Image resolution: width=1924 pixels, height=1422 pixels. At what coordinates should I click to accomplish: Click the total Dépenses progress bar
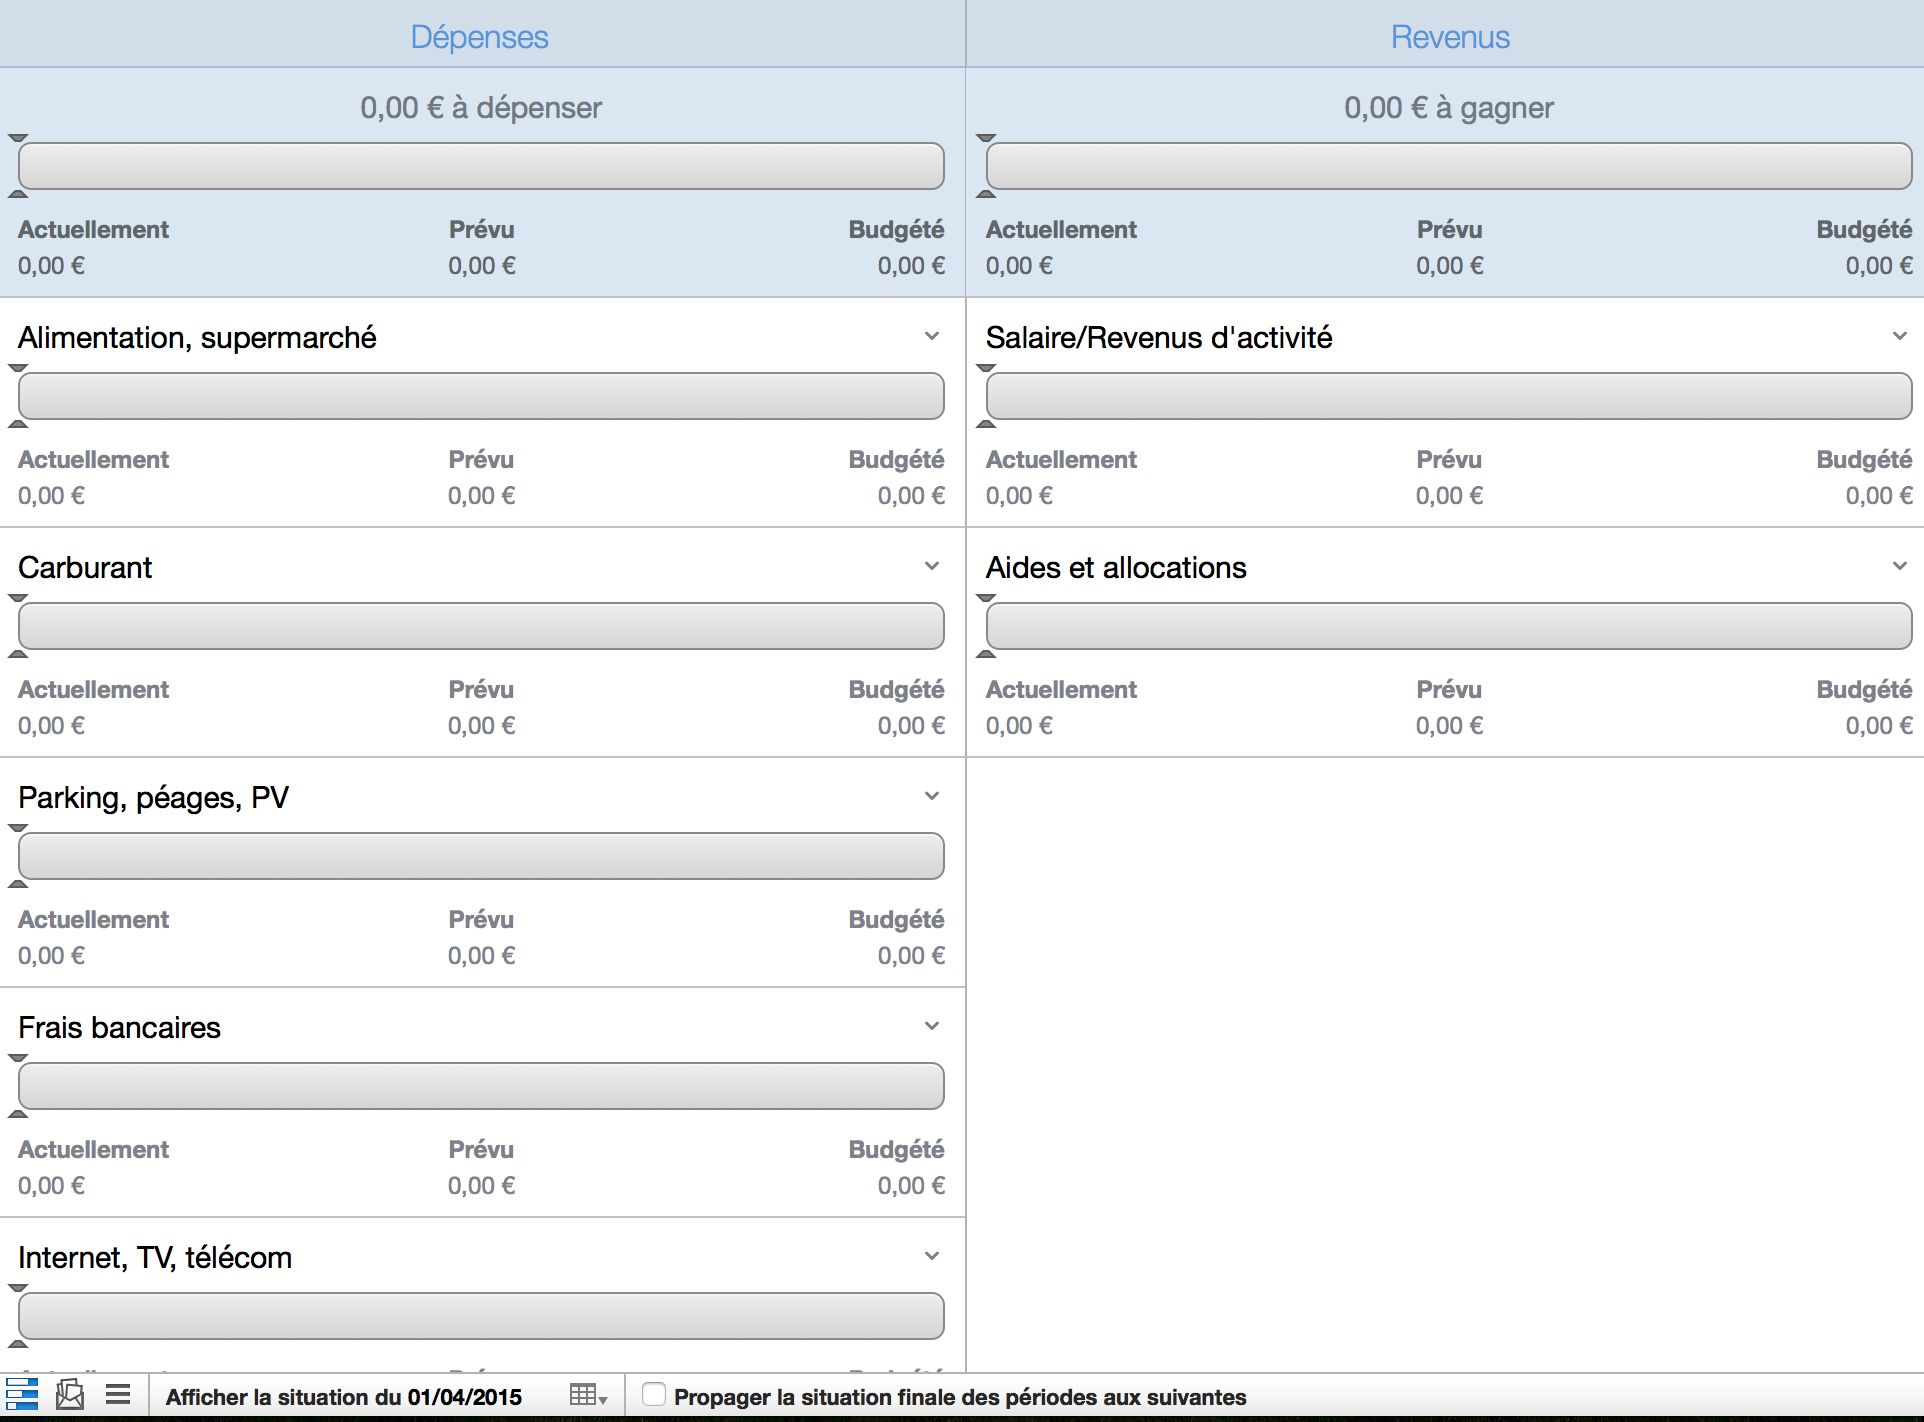click(x=481, y=166)
